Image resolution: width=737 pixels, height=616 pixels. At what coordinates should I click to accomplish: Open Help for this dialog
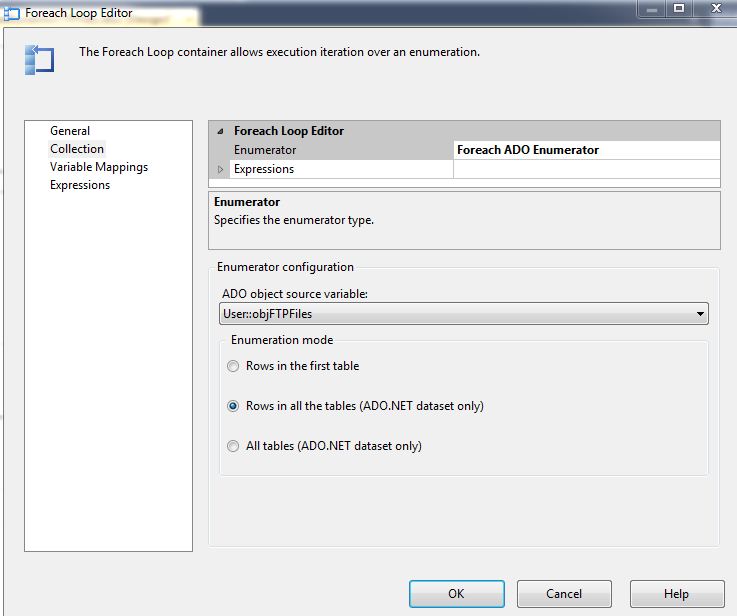[x=676, y=593]
